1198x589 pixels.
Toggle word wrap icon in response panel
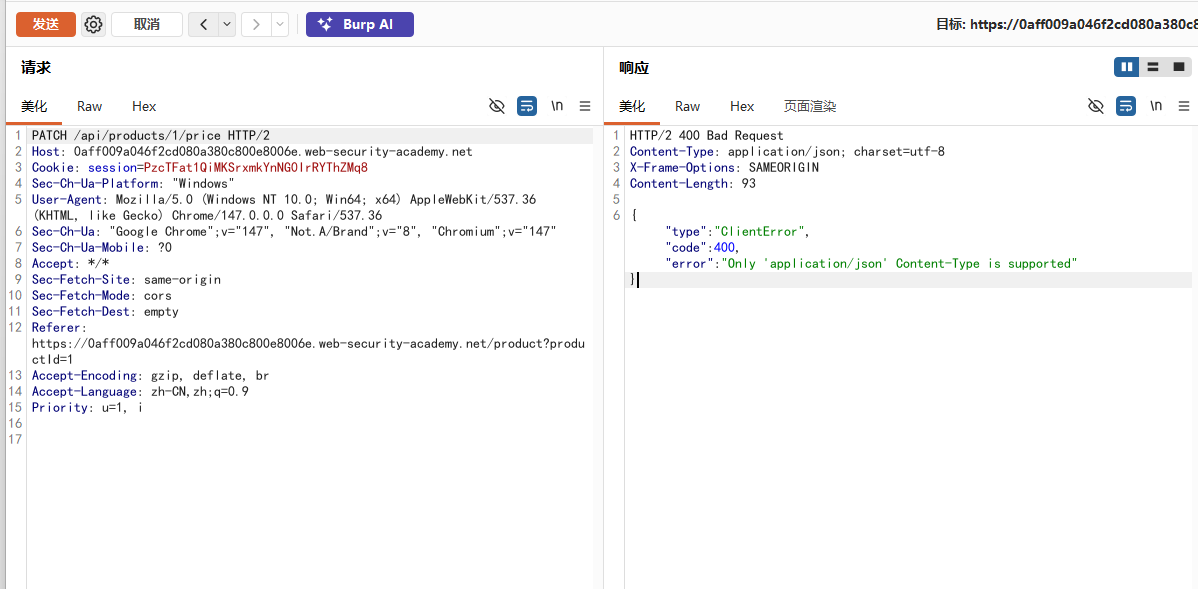[x=1125, y=106]
